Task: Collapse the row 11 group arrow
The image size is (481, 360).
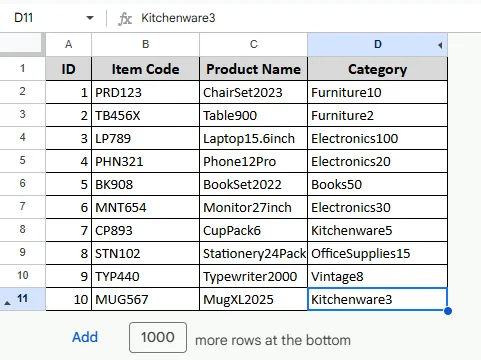Action: pyautogui.click(x=7, y=303)
